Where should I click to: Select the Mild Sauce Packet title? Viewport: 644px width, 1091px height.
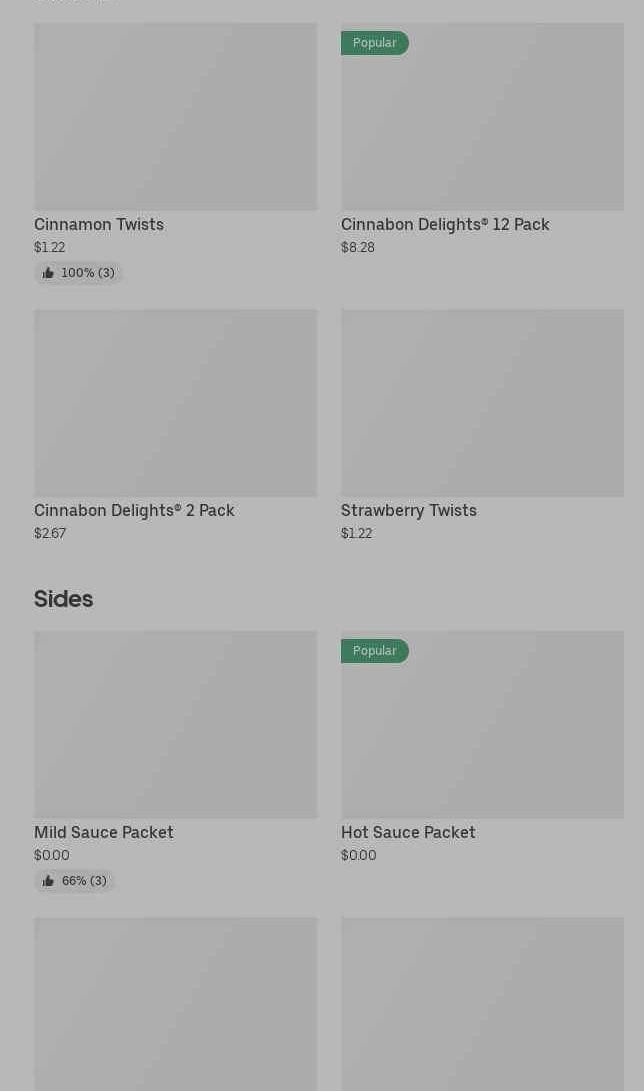click(104, 833)
